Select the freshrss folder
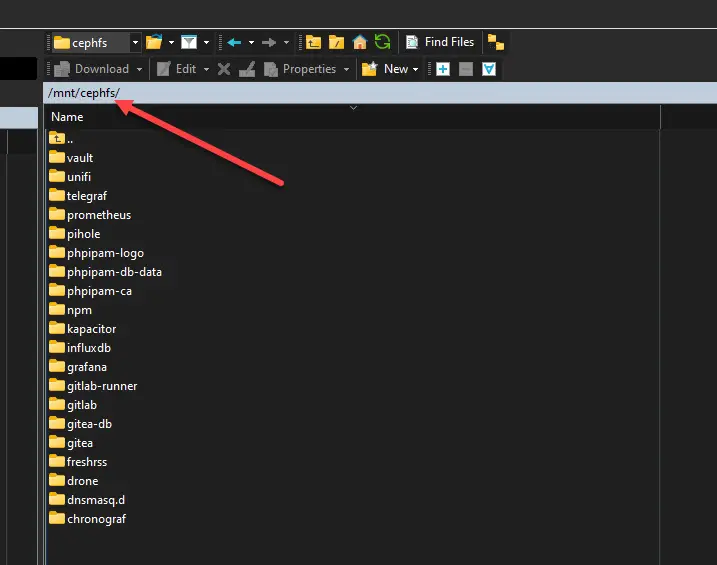Image resolution: width=717 pixels, height=565 pixels. 78,462
